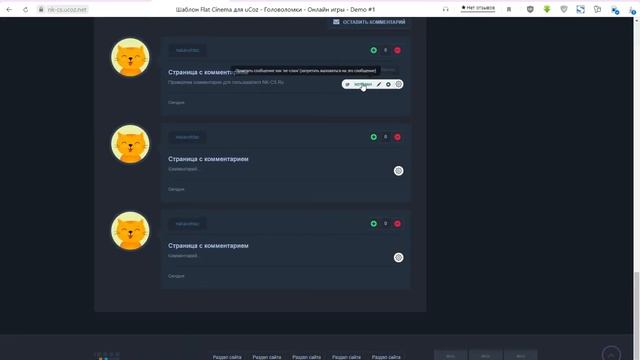
Task: Downvote the second comment with red minus
Action: coord(397,137)
